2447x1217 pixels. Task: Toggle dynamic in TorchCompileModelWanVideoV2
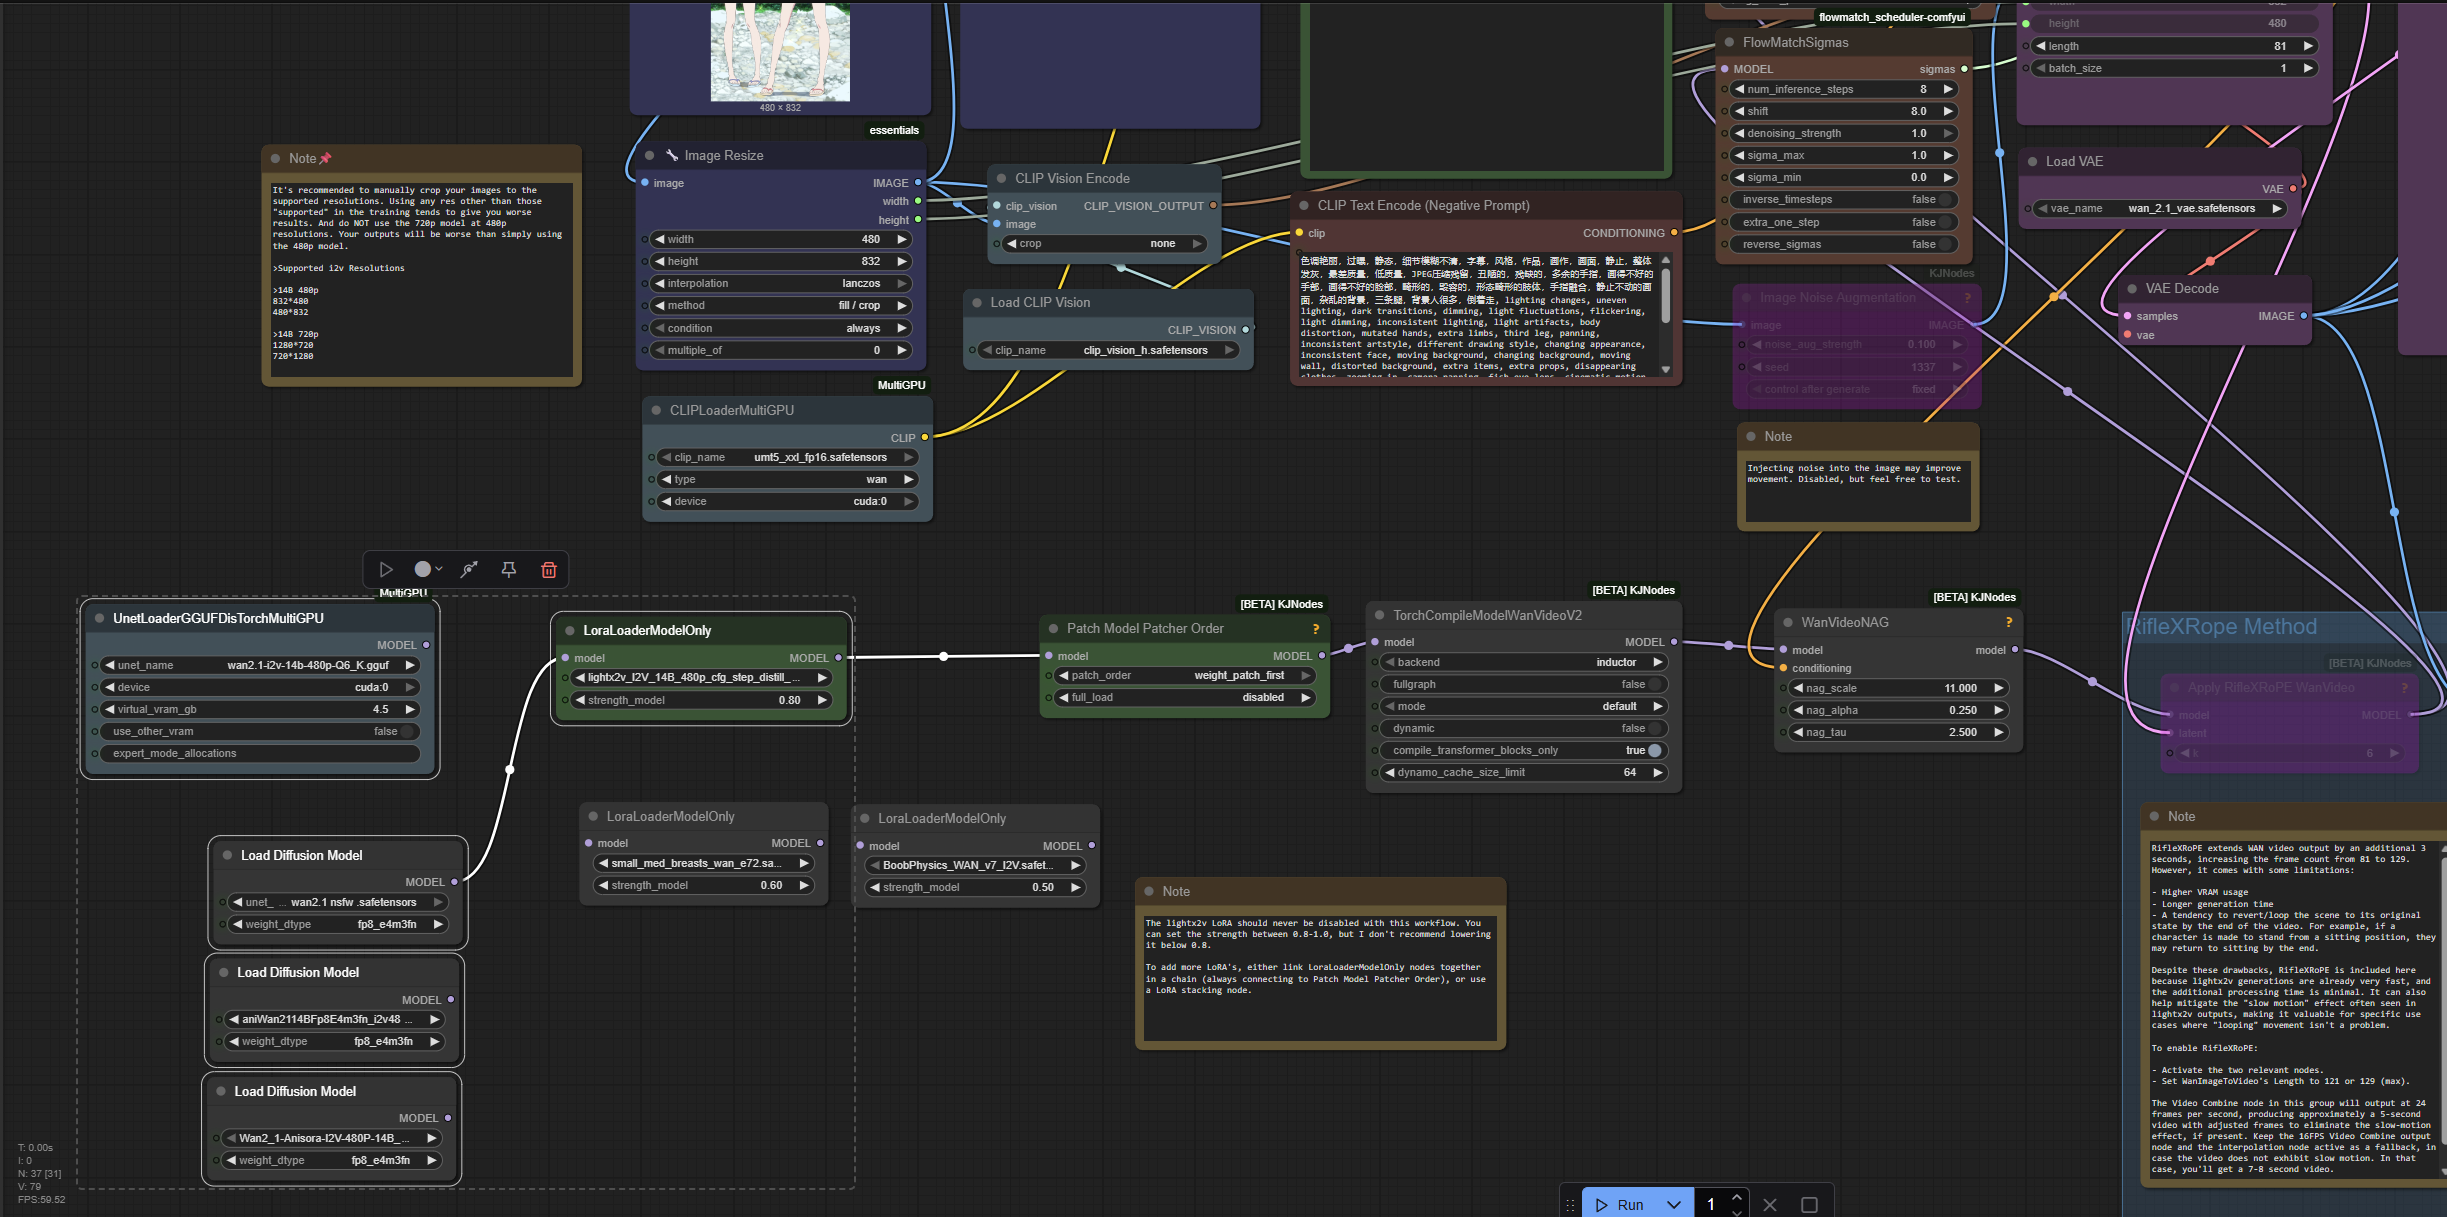(1526, 729)
